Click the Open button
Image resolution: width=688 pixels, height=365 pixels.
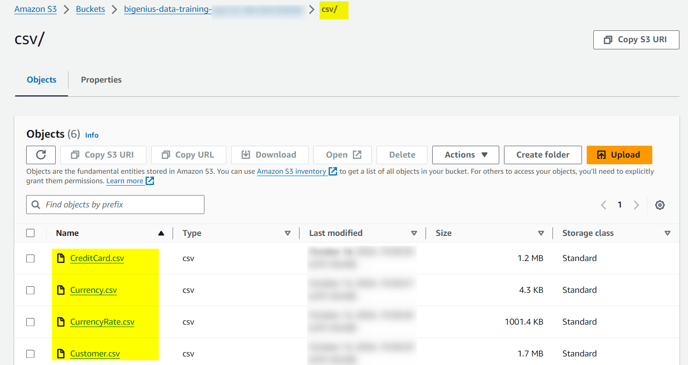pyautogui.click(x=343, y=155)
